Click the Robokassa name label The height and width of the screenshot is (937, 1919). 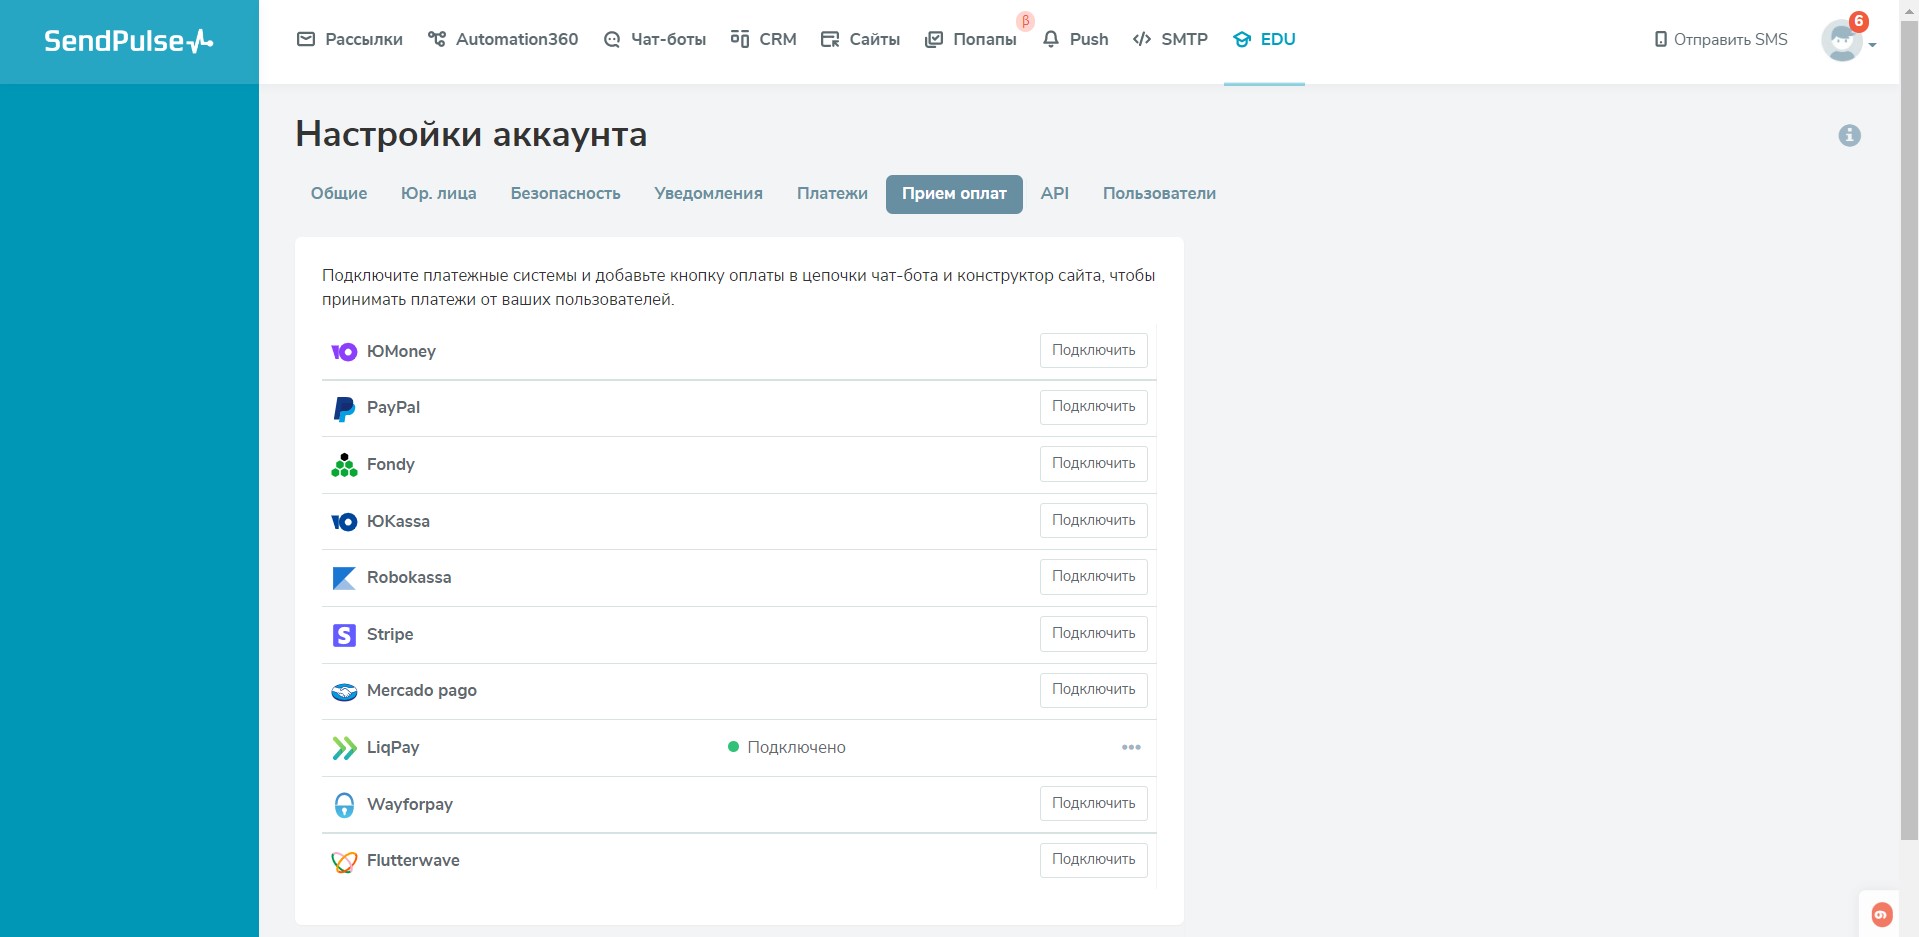point(409,578)
